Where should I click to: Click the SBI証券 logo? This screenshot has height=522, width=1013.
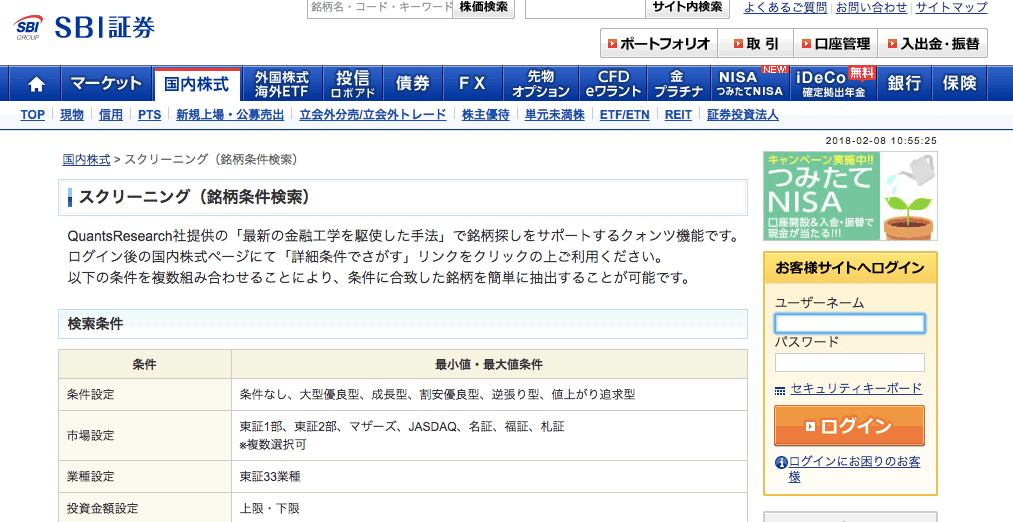[85, 27]
